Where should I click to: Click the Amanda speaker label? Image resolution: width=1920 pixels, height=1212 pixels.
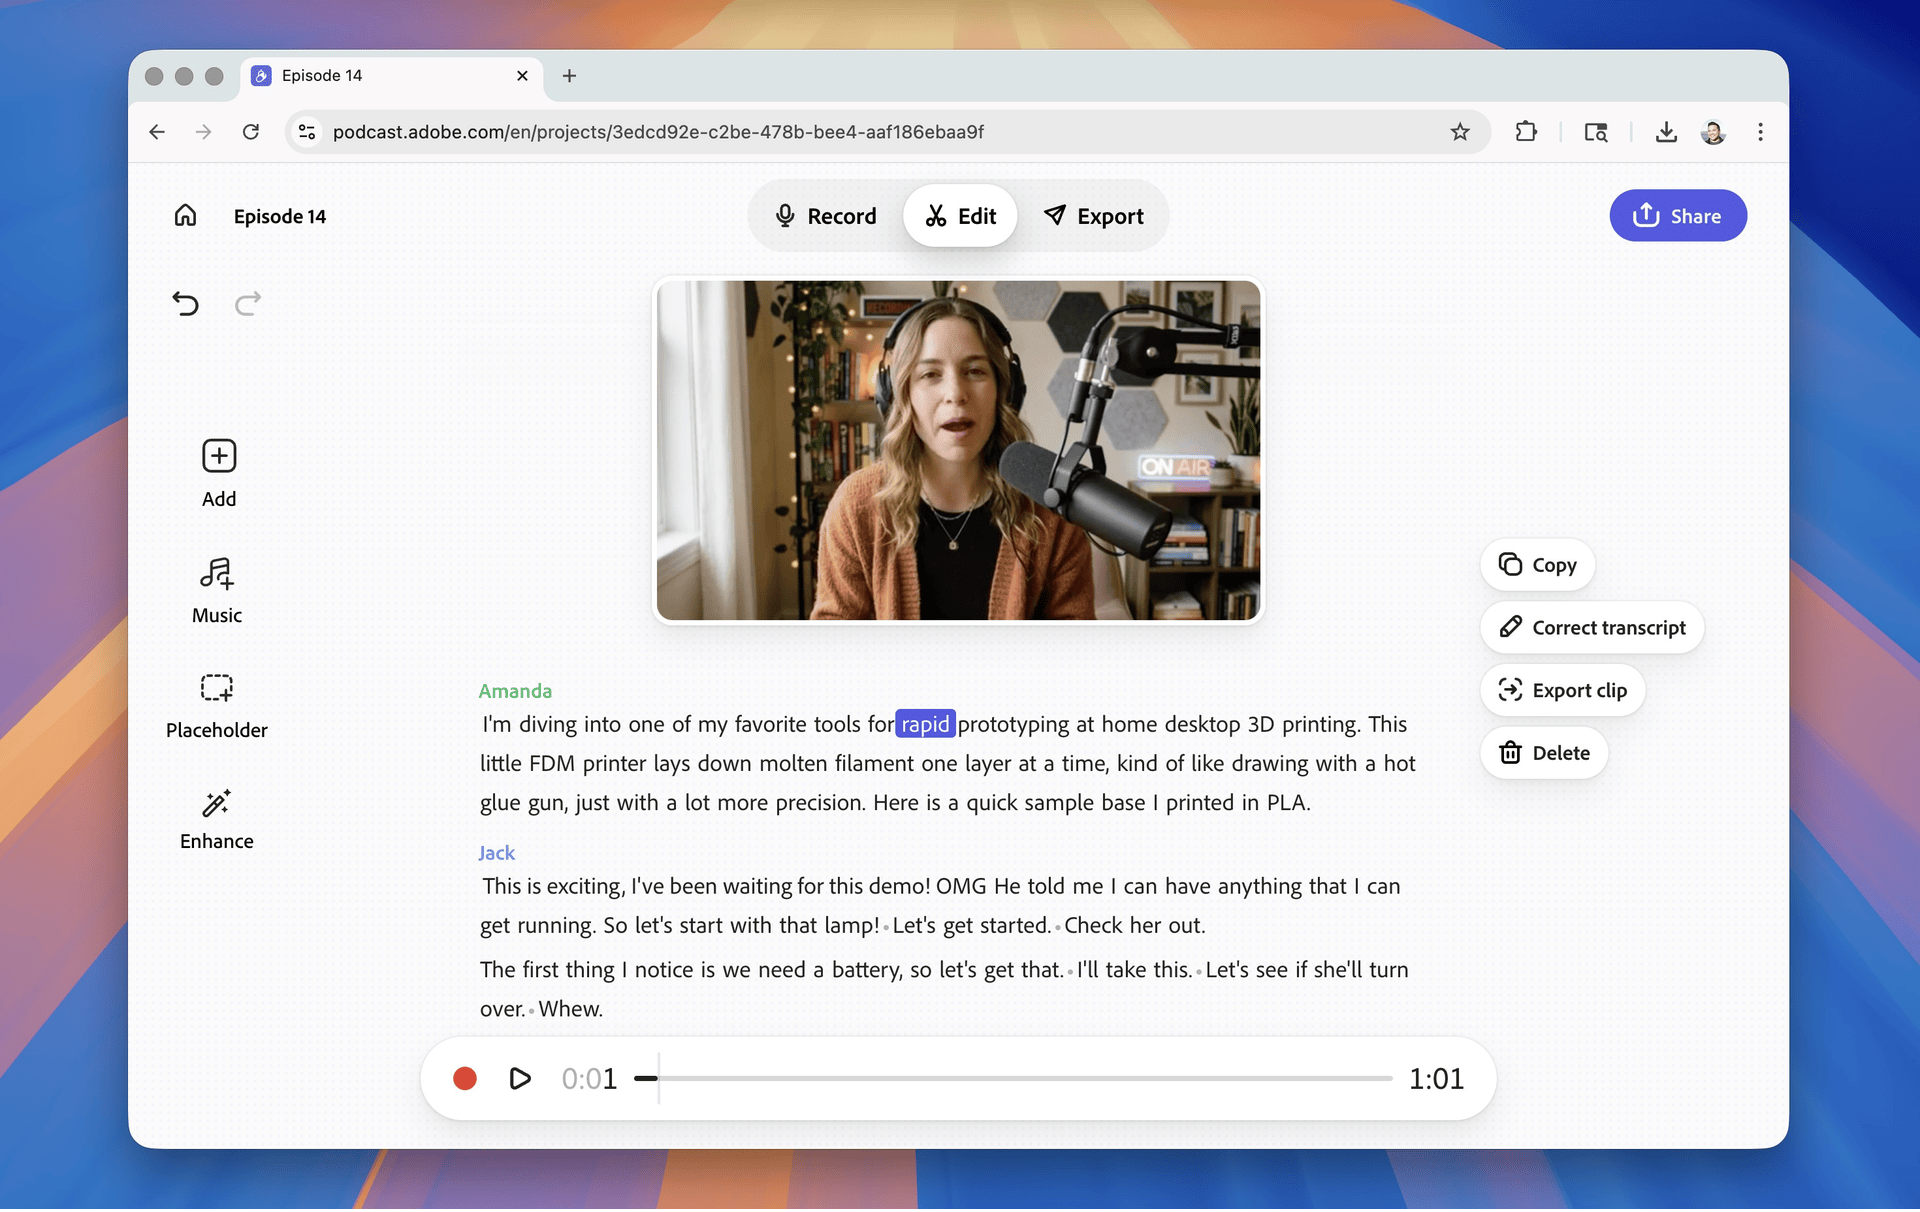pyautogui.click(x=515, y=691)
